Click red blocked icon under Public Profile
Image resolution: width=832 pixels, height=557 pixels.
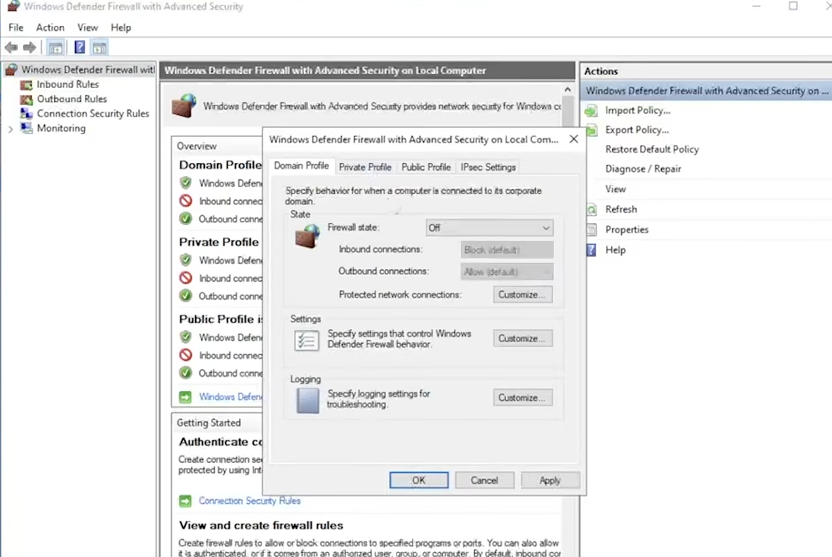(x=185, y=355)
